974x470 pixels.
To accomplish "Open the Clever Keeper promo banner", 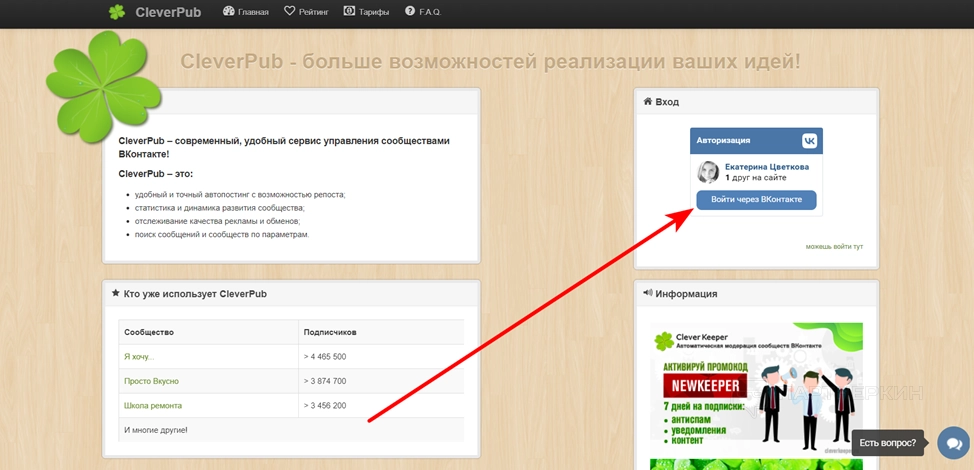I will coord(756,391).
